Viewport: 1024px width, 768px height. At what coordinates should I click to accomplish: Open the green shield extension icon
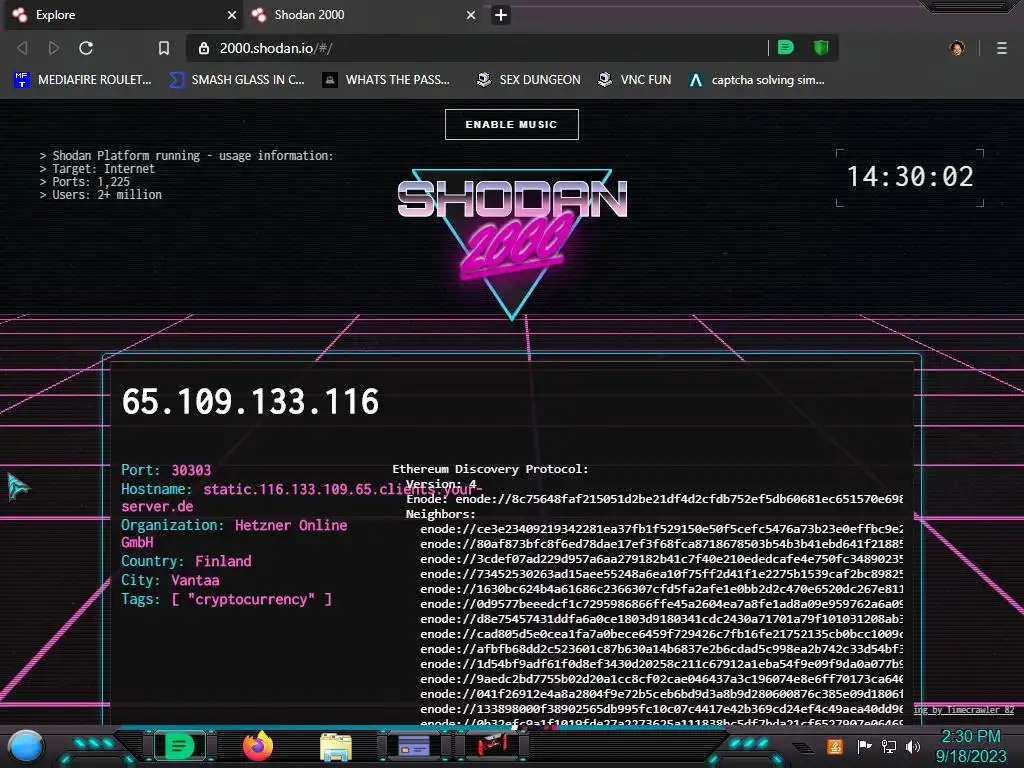coord(821,48)
